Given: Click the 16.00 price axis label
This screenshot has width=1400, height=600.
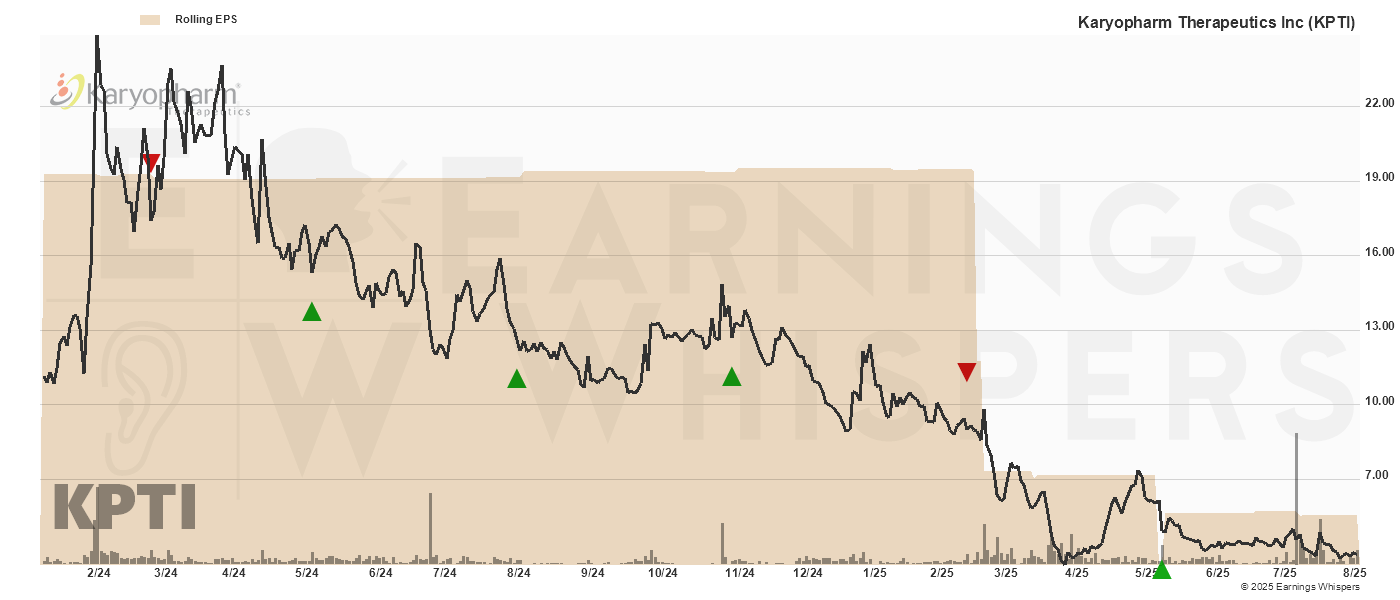Looking at the screenshot, I should coord(1379,252).
